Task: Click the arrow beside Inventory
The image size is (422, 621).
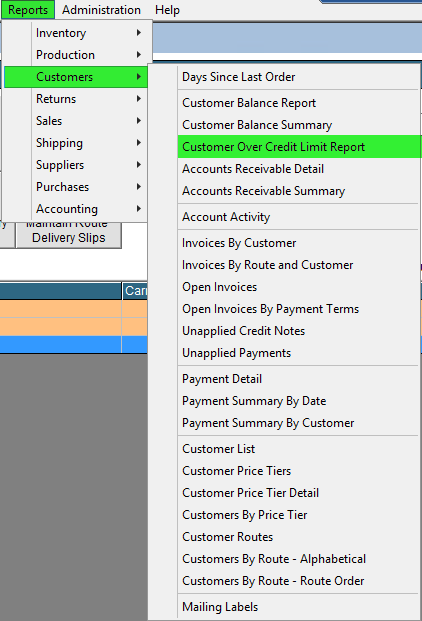Action: click(139, 32)
